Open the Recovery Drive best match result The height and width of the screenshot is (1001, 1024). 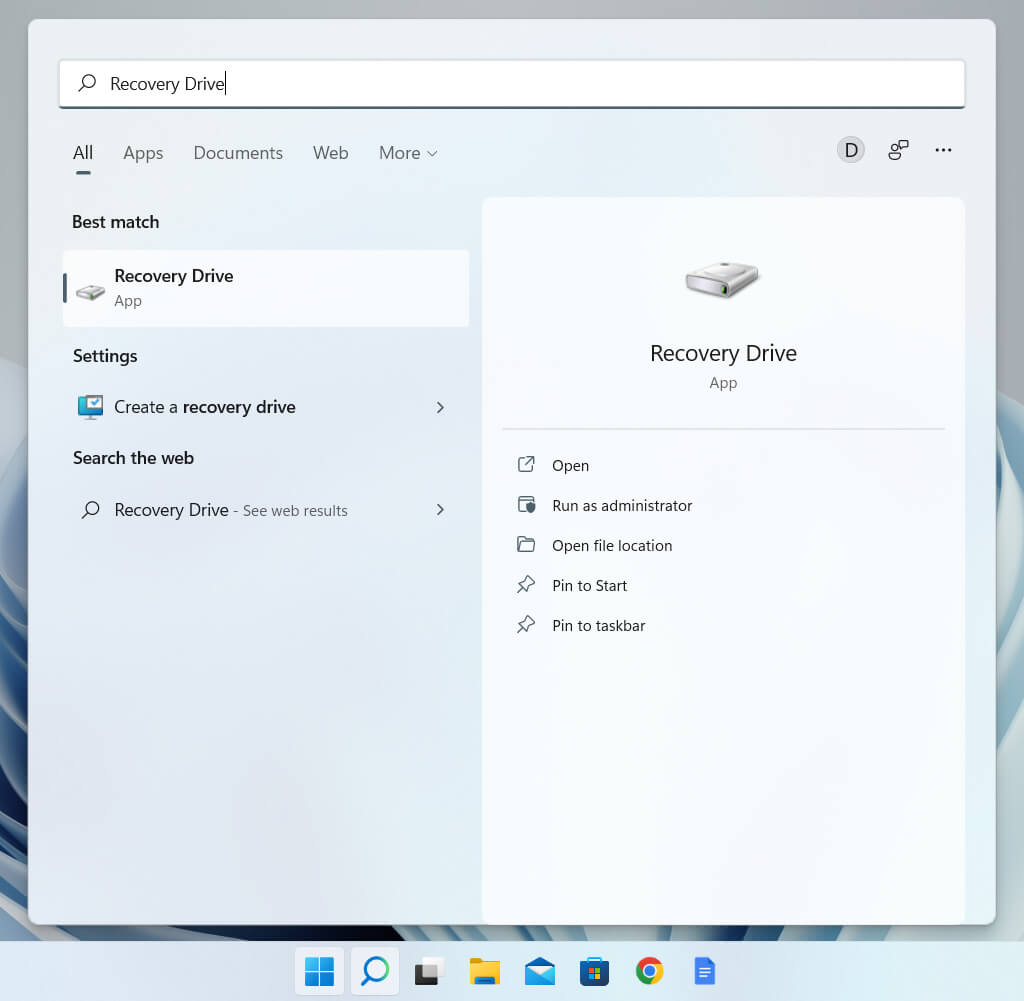coord(266,288)
